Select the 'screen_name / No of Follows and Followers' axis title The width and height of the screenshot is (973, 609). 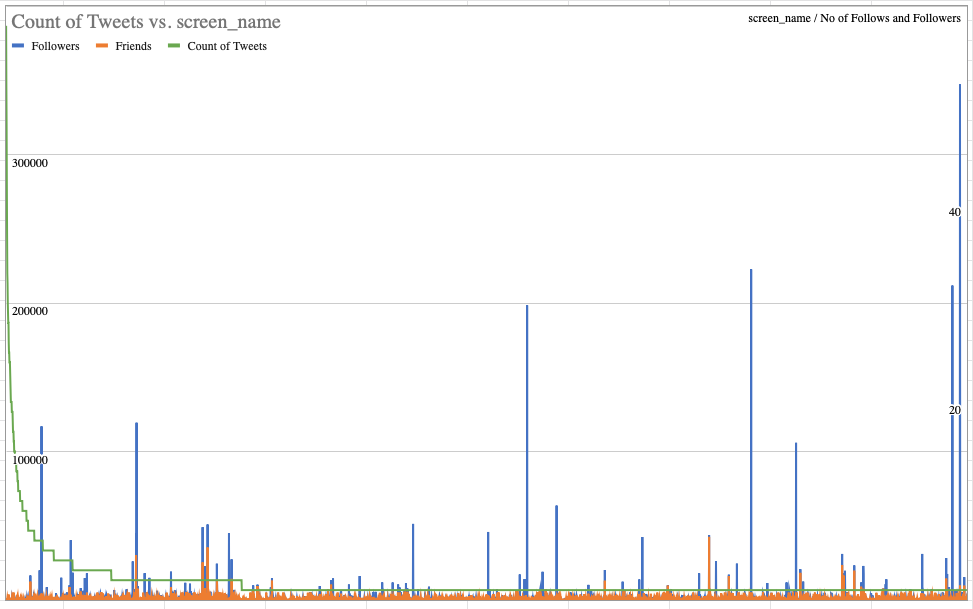coord(854,18)
